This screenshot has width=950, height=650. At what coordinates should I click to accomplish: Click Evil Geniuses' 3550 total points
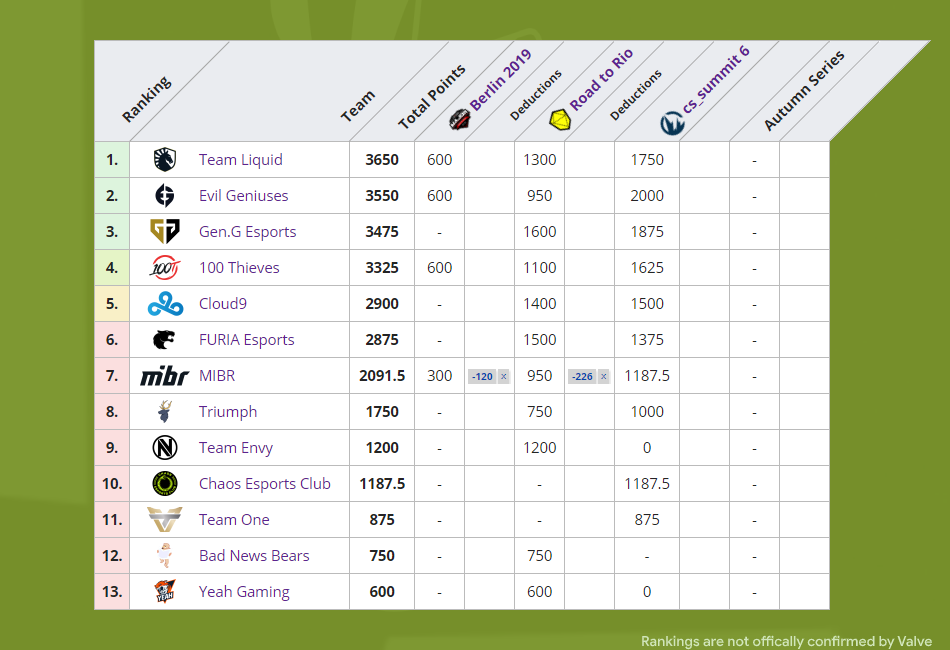click(382, 196)
